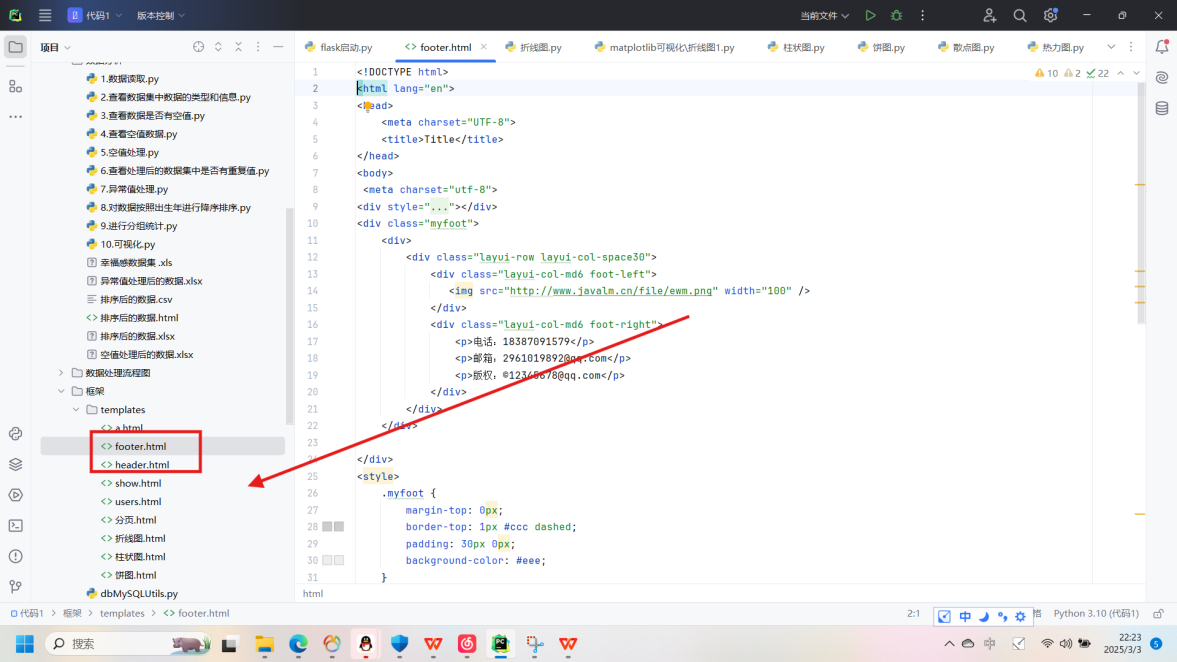Open the main hamburger menu
The height and width of the screenshot is (662, 1177).
tap(45, 15)
